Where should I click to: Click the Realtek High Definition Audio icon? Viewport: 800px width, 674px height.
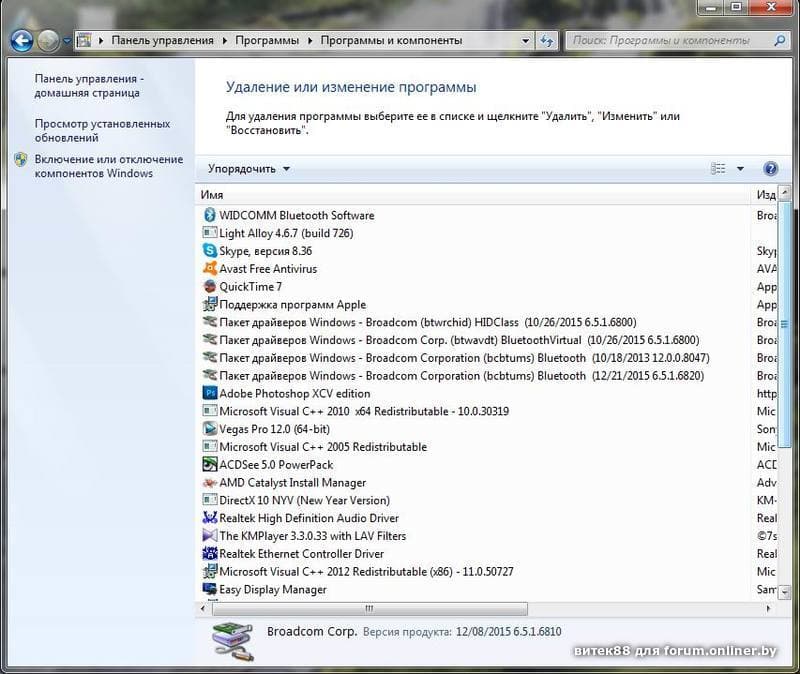click(x=210, y=518)
